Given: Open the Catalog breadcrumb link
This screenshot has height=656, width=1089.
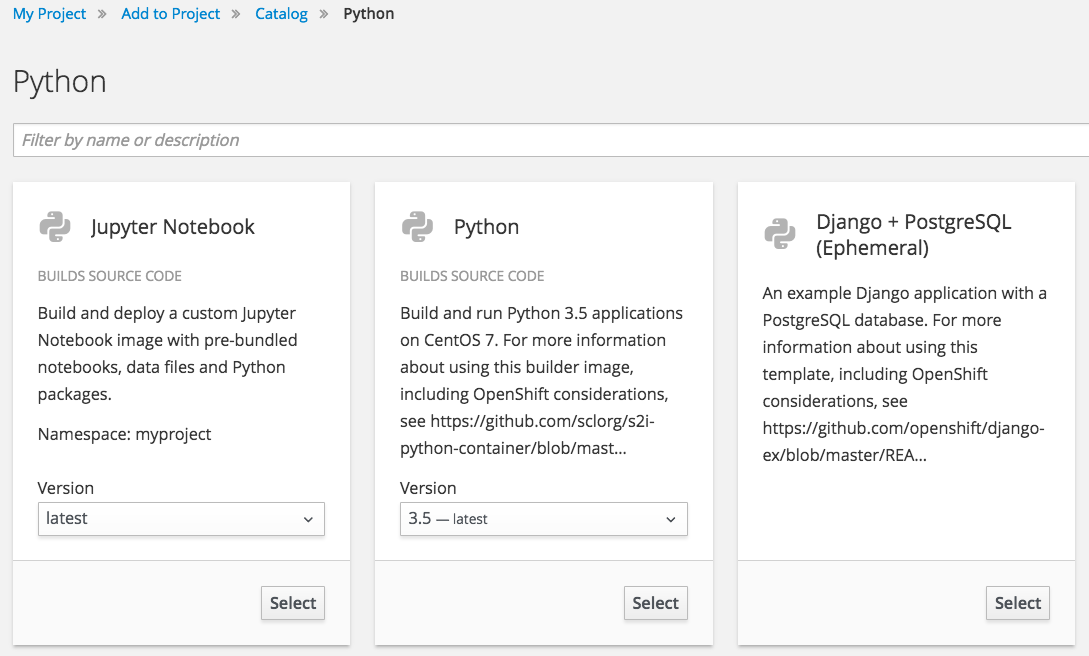Looking at the screenshot, I should 281,14.
